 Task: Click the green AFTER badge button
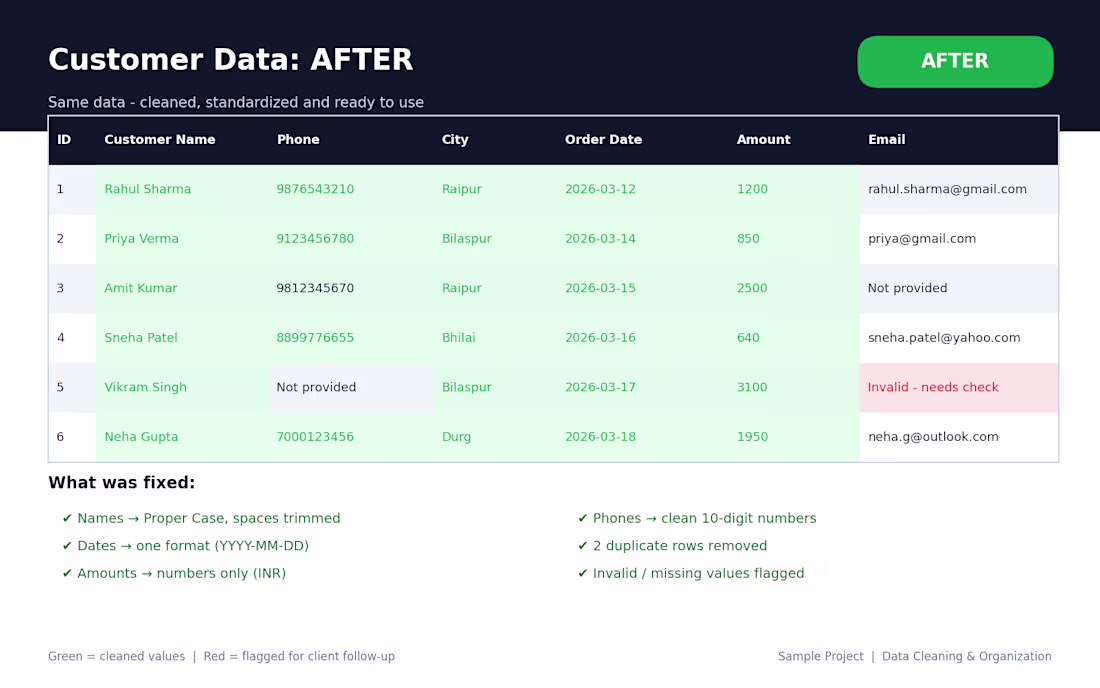pos(955,62)
